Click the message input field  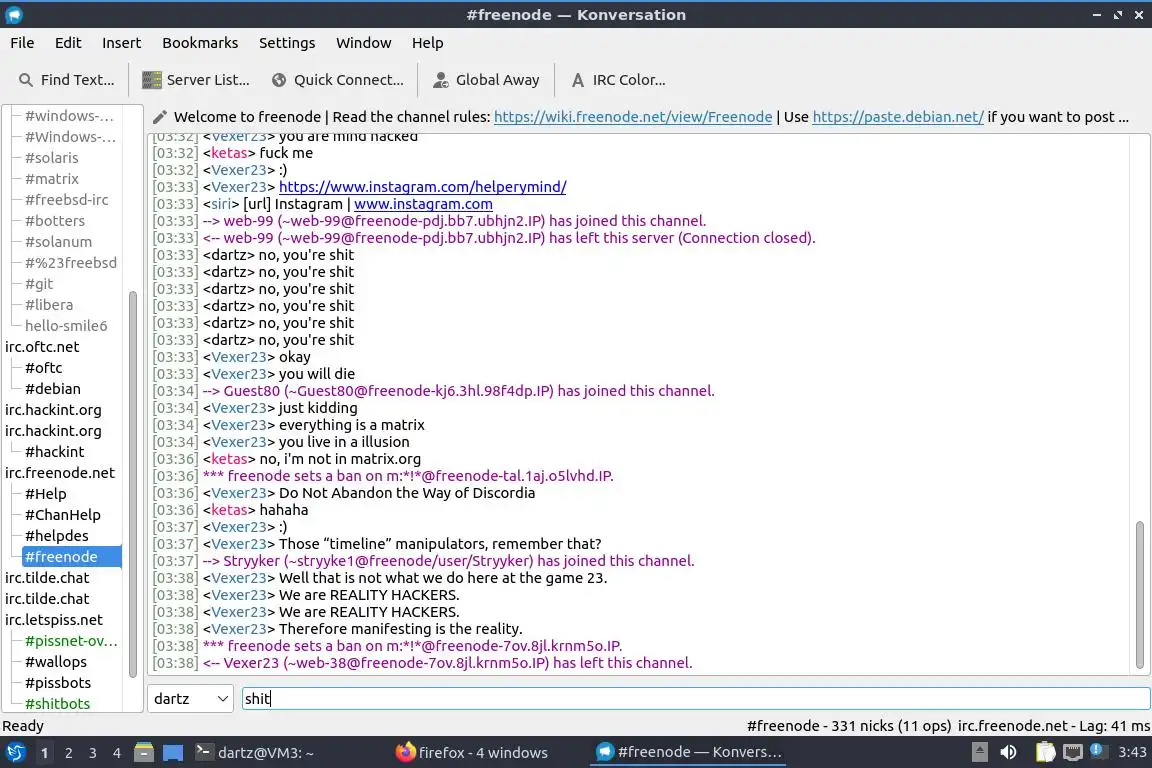point(696,699)
